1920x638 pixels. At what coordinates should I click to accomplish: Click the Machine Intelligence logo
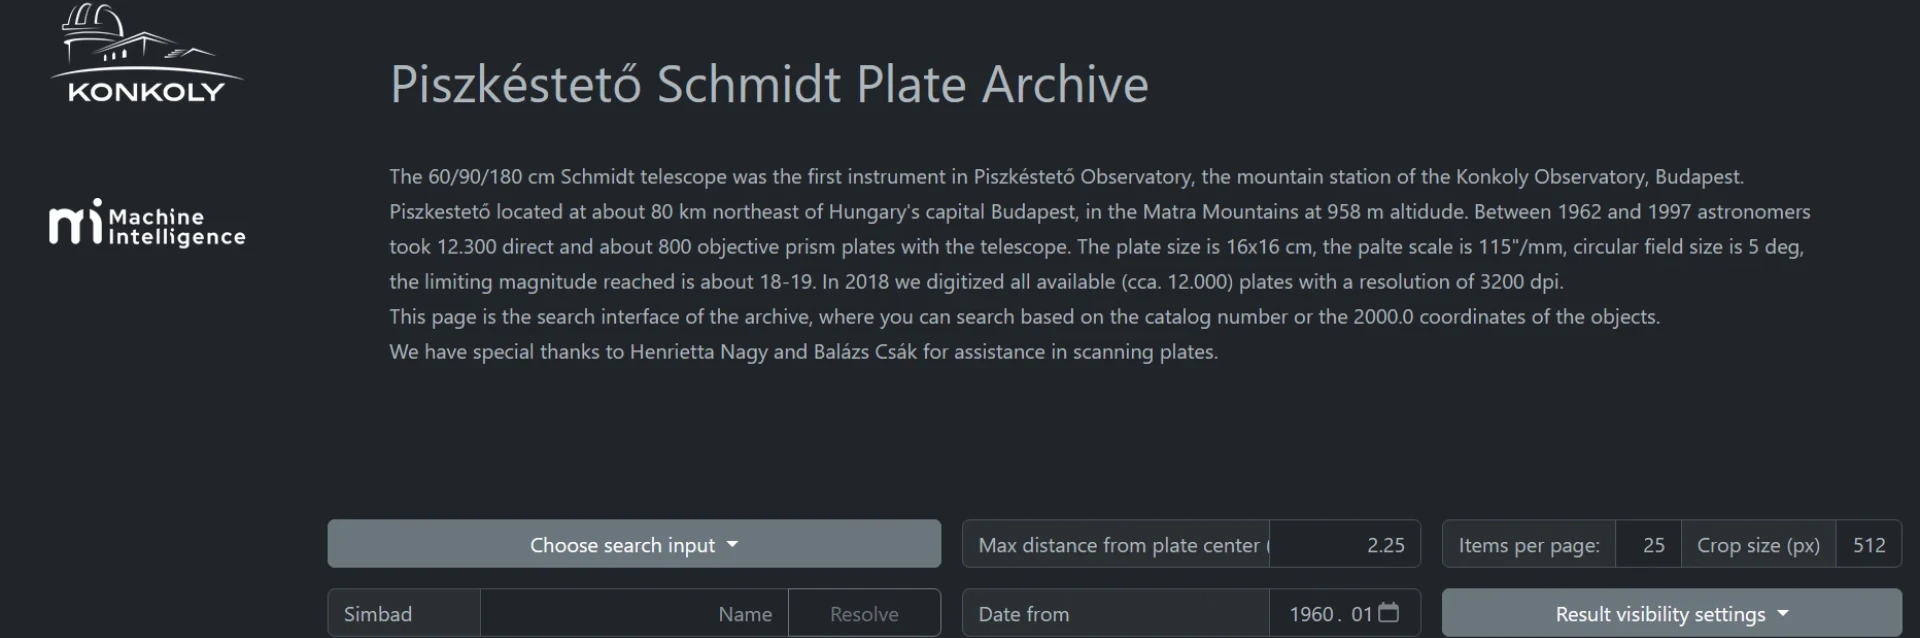(146, 223)
